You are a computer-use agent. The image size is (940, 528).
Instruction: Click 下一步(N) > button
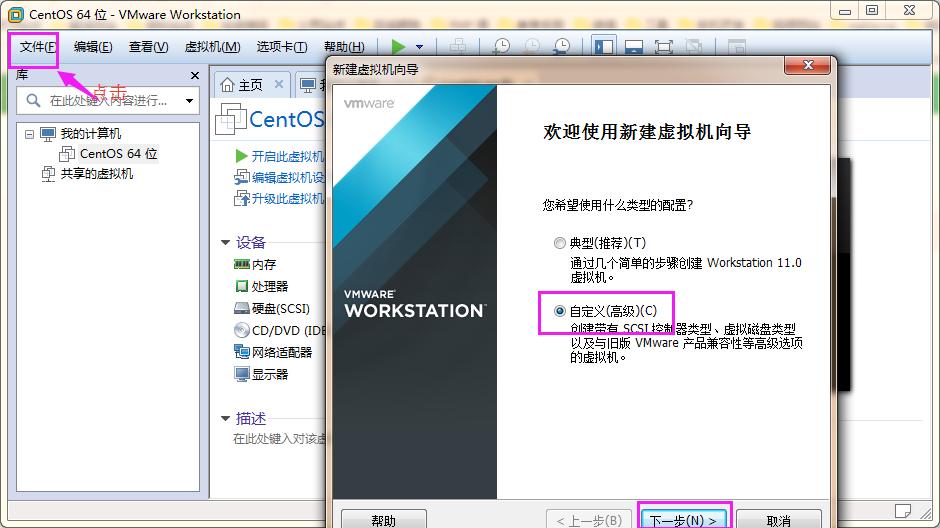(x=683, y=519)
